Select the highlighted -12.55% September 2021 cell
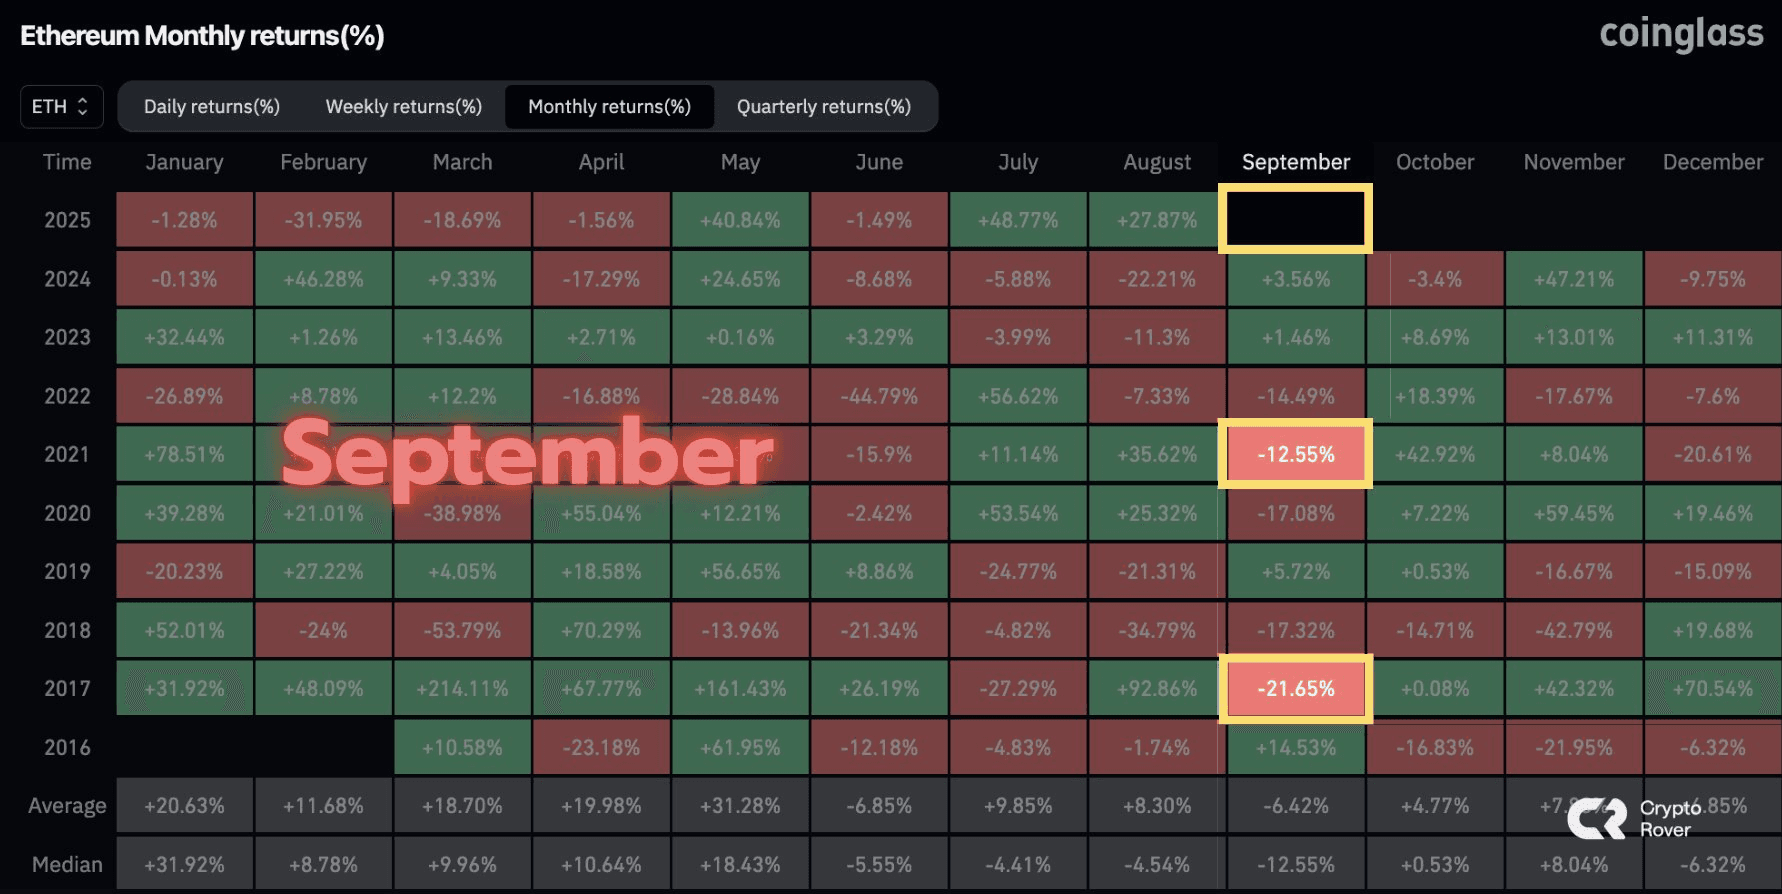 tap(1295, 454)
